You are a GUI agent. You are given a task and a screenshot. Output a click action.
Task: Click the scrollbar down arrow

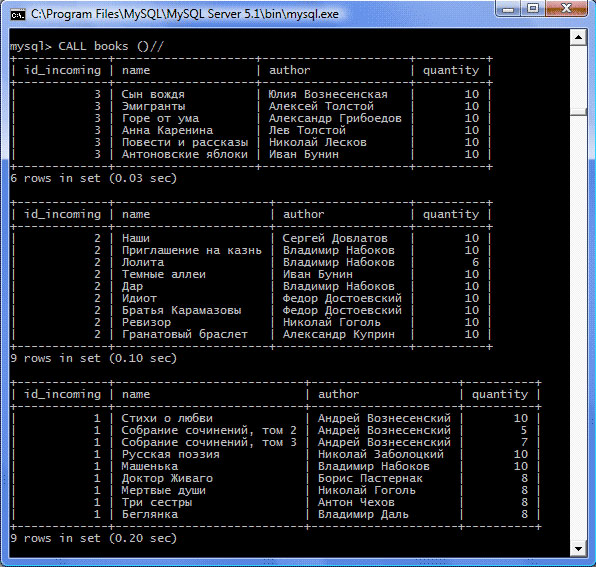click(x=578, y=549)
